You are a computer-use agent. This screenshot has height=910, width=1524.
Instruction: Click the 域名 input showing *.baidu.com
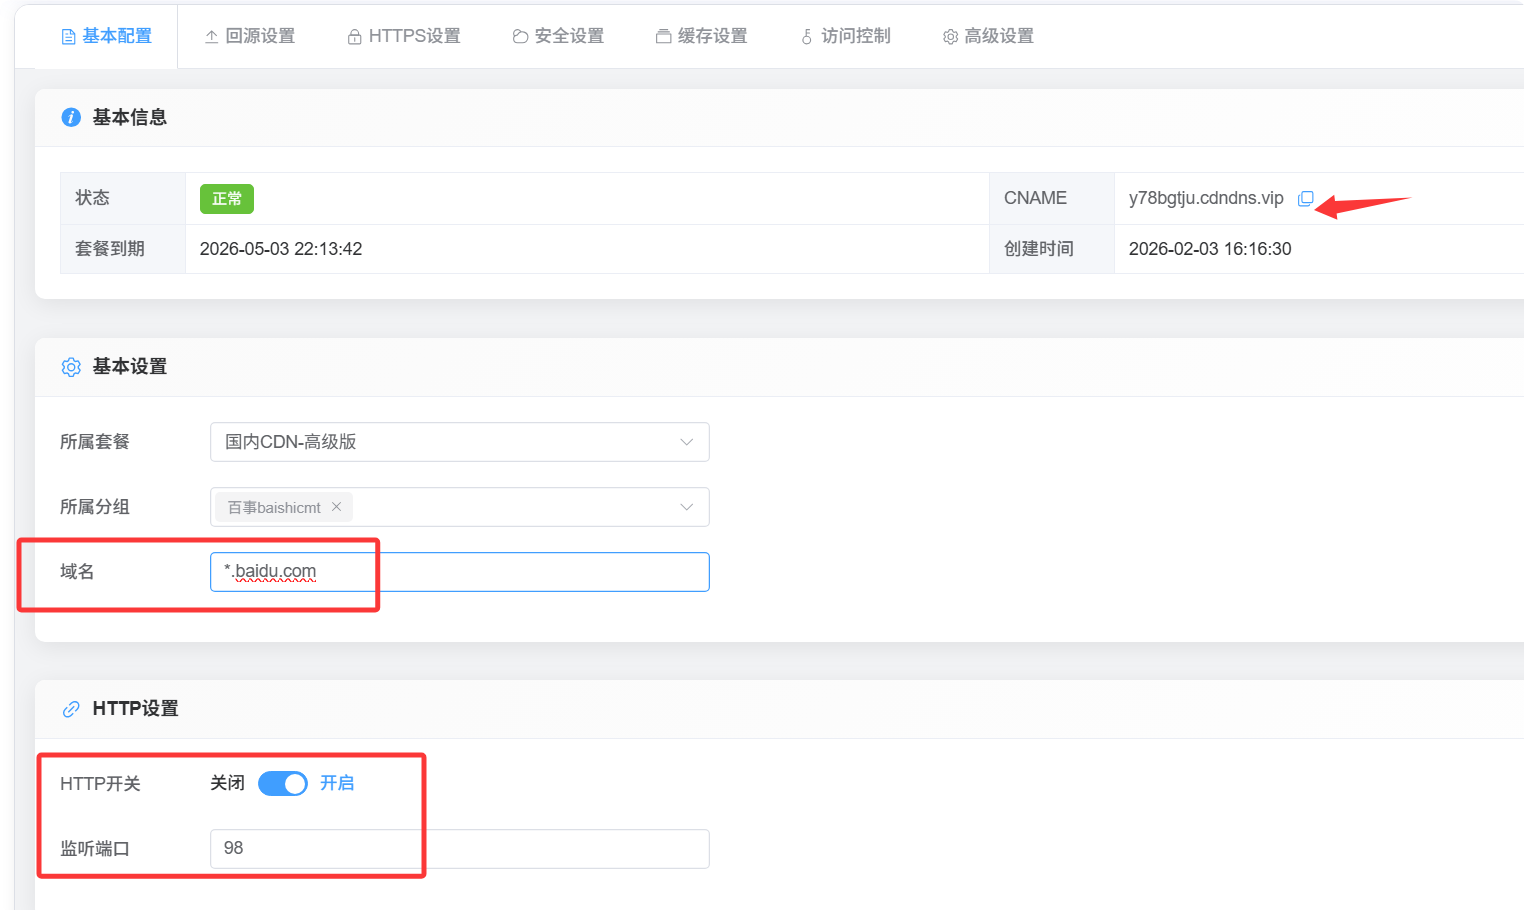tap(459, 571)
